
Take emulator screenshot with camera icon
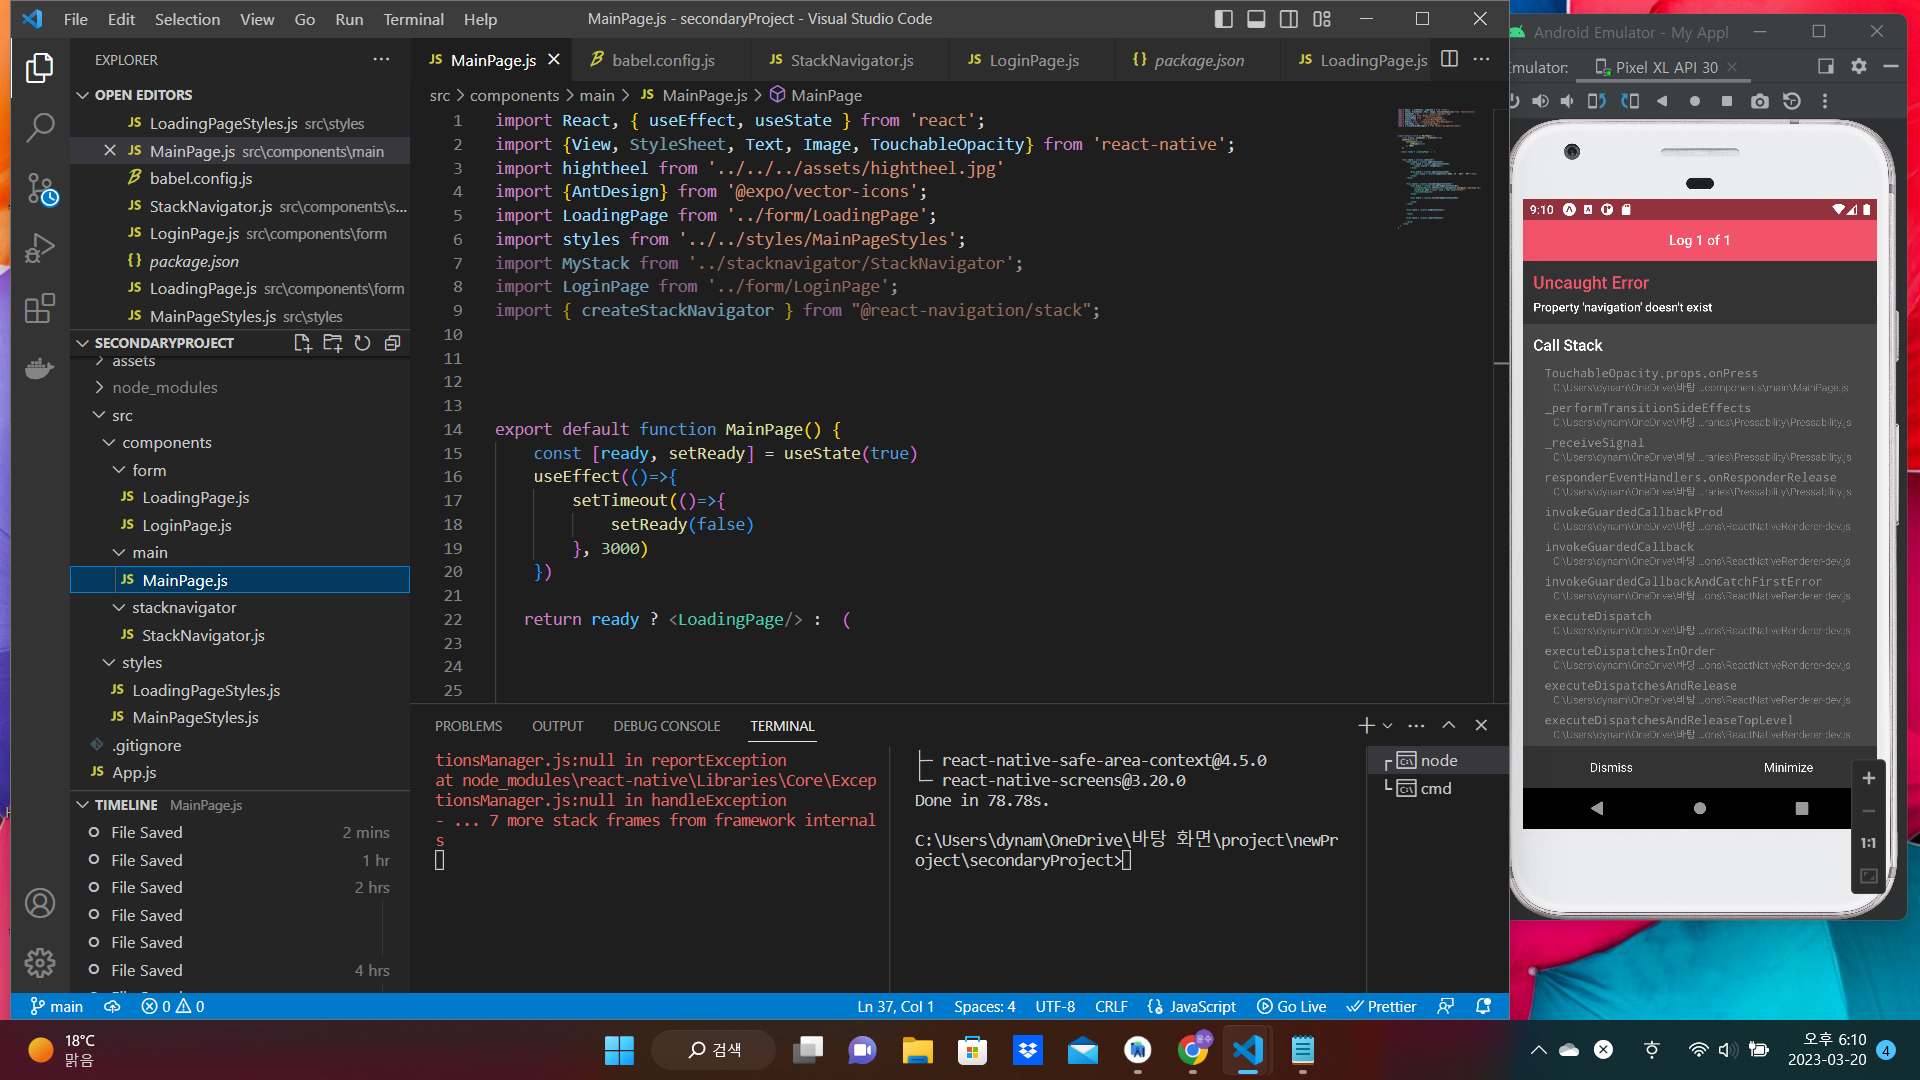point(1760,101)
